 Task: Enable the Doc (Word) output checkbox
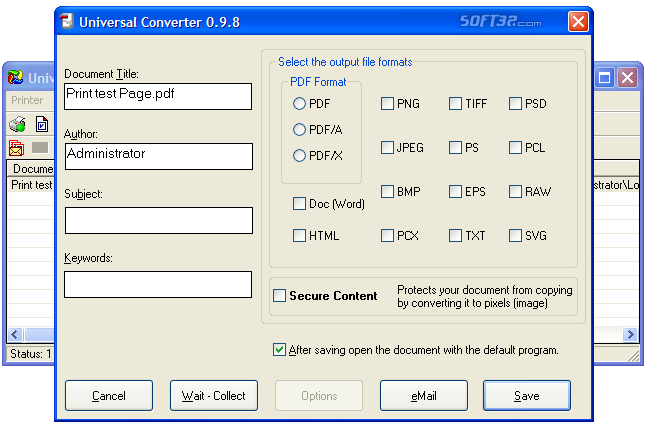click(299, 204)
